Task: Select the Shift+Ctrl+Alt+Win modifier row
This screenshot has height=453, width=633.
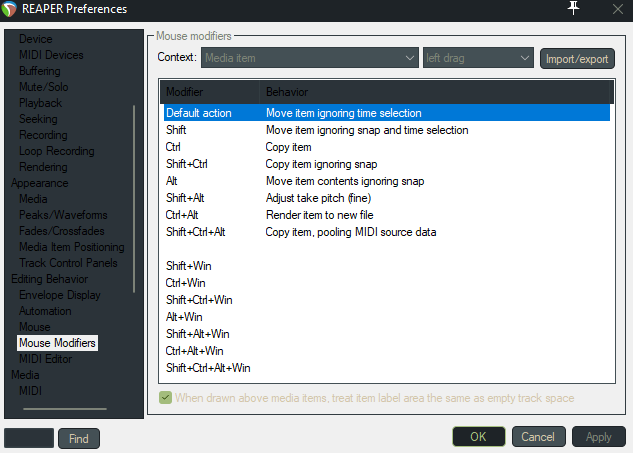Action: tap(387, 367)
